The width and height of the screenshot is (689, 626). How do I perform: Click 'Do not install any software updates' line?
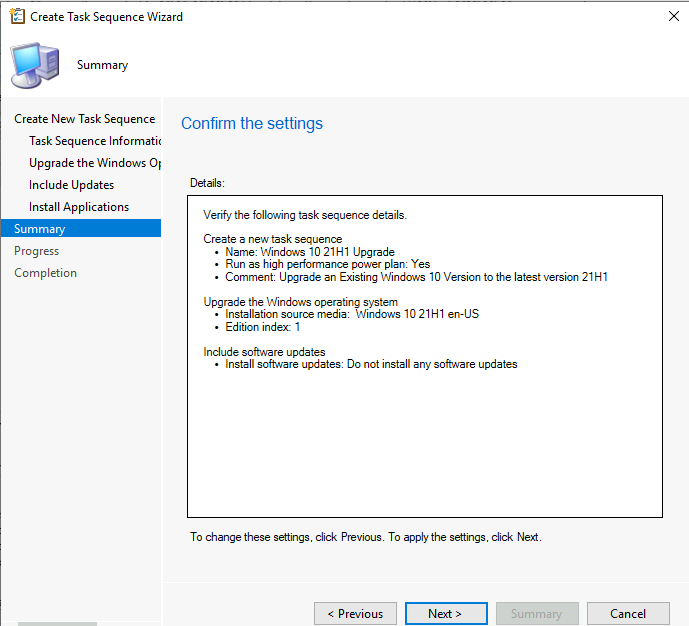pyautogui.click(x=371, y=364)
